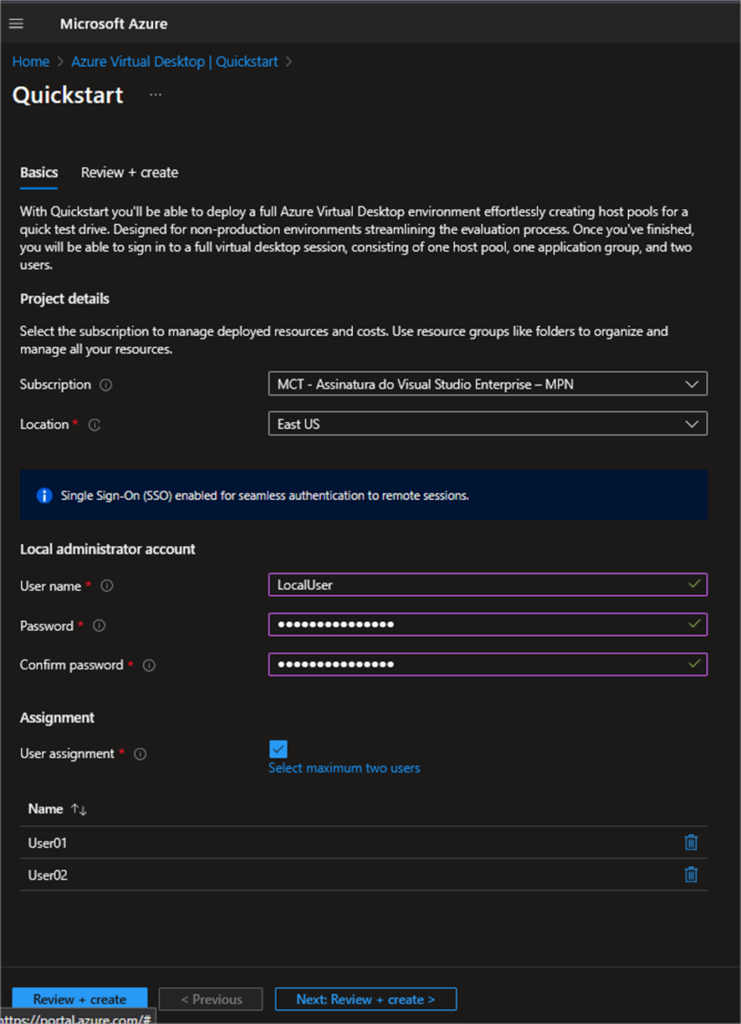Go to Home breadcrumb
Screen dimensions: 741x1024
[31, 61]
